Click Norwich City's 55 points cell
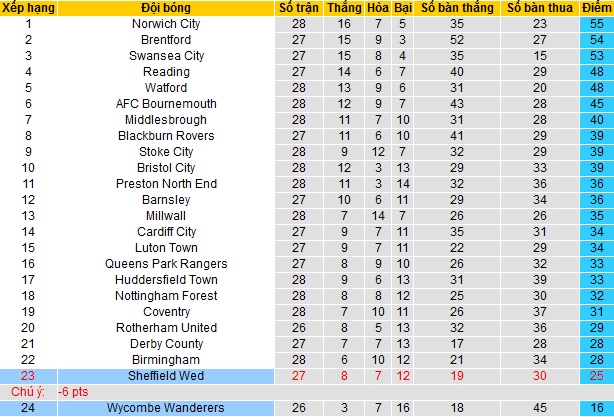This screenshot has width=614, height=417. pos(594,24)
